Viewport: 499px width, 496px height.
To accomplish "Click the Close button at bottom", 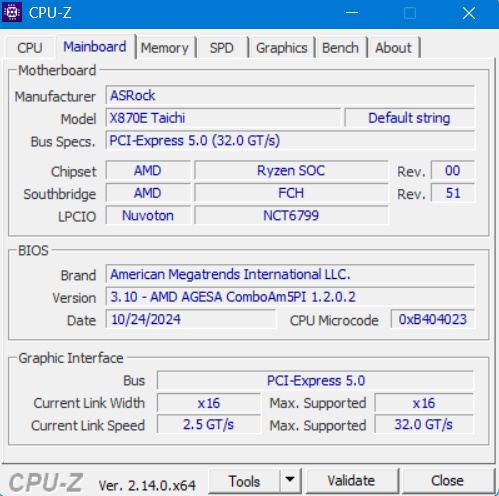I will [x=447, y=481].
